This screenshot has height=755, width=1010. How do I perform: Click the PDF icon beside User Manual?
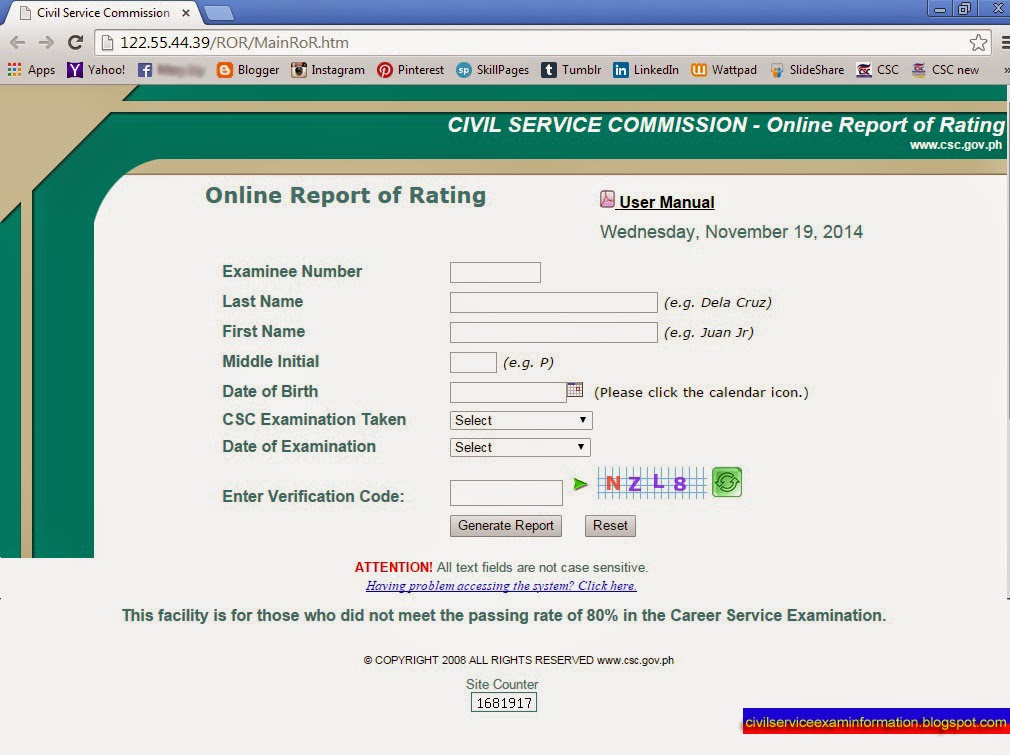[x=607, y=199]
